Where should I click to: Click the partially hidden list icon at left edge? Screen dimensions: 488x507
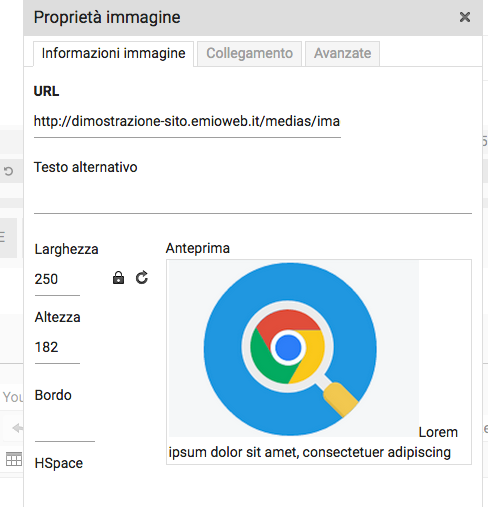(3, 237)
